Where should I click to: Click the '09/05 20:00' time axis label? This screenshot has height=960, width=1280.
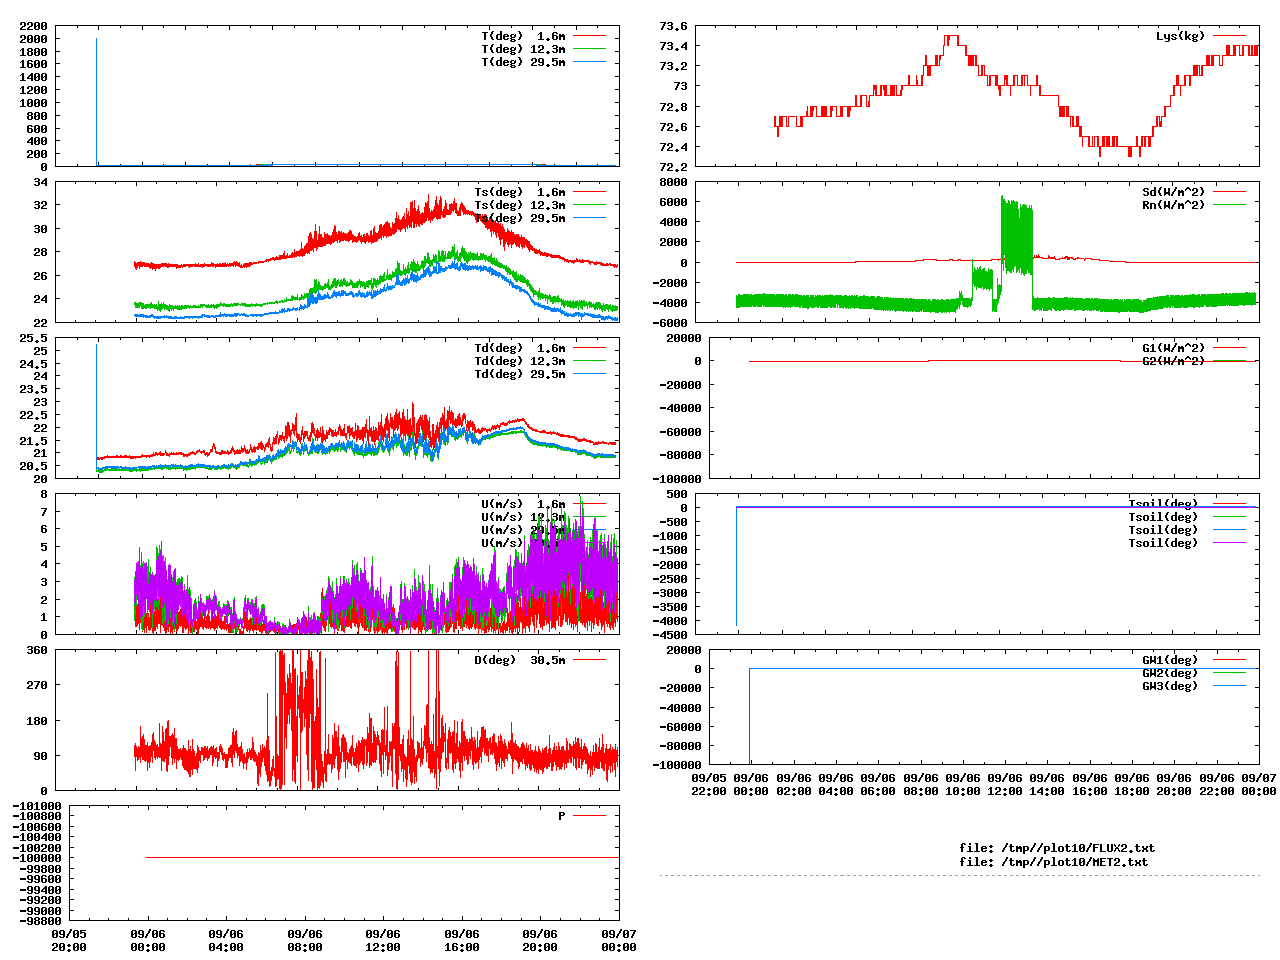click(69, 940)
